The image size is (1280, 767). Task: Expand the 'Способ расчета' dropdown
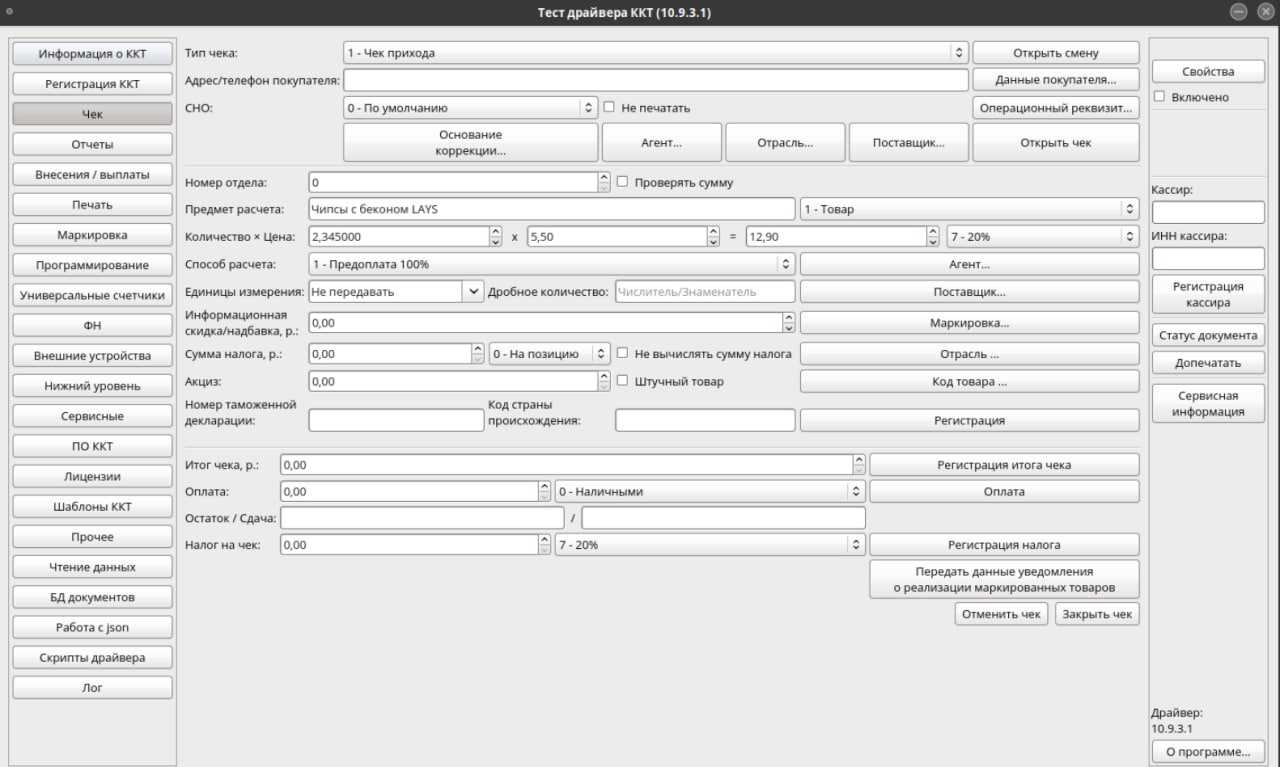[x=552, y=264]
